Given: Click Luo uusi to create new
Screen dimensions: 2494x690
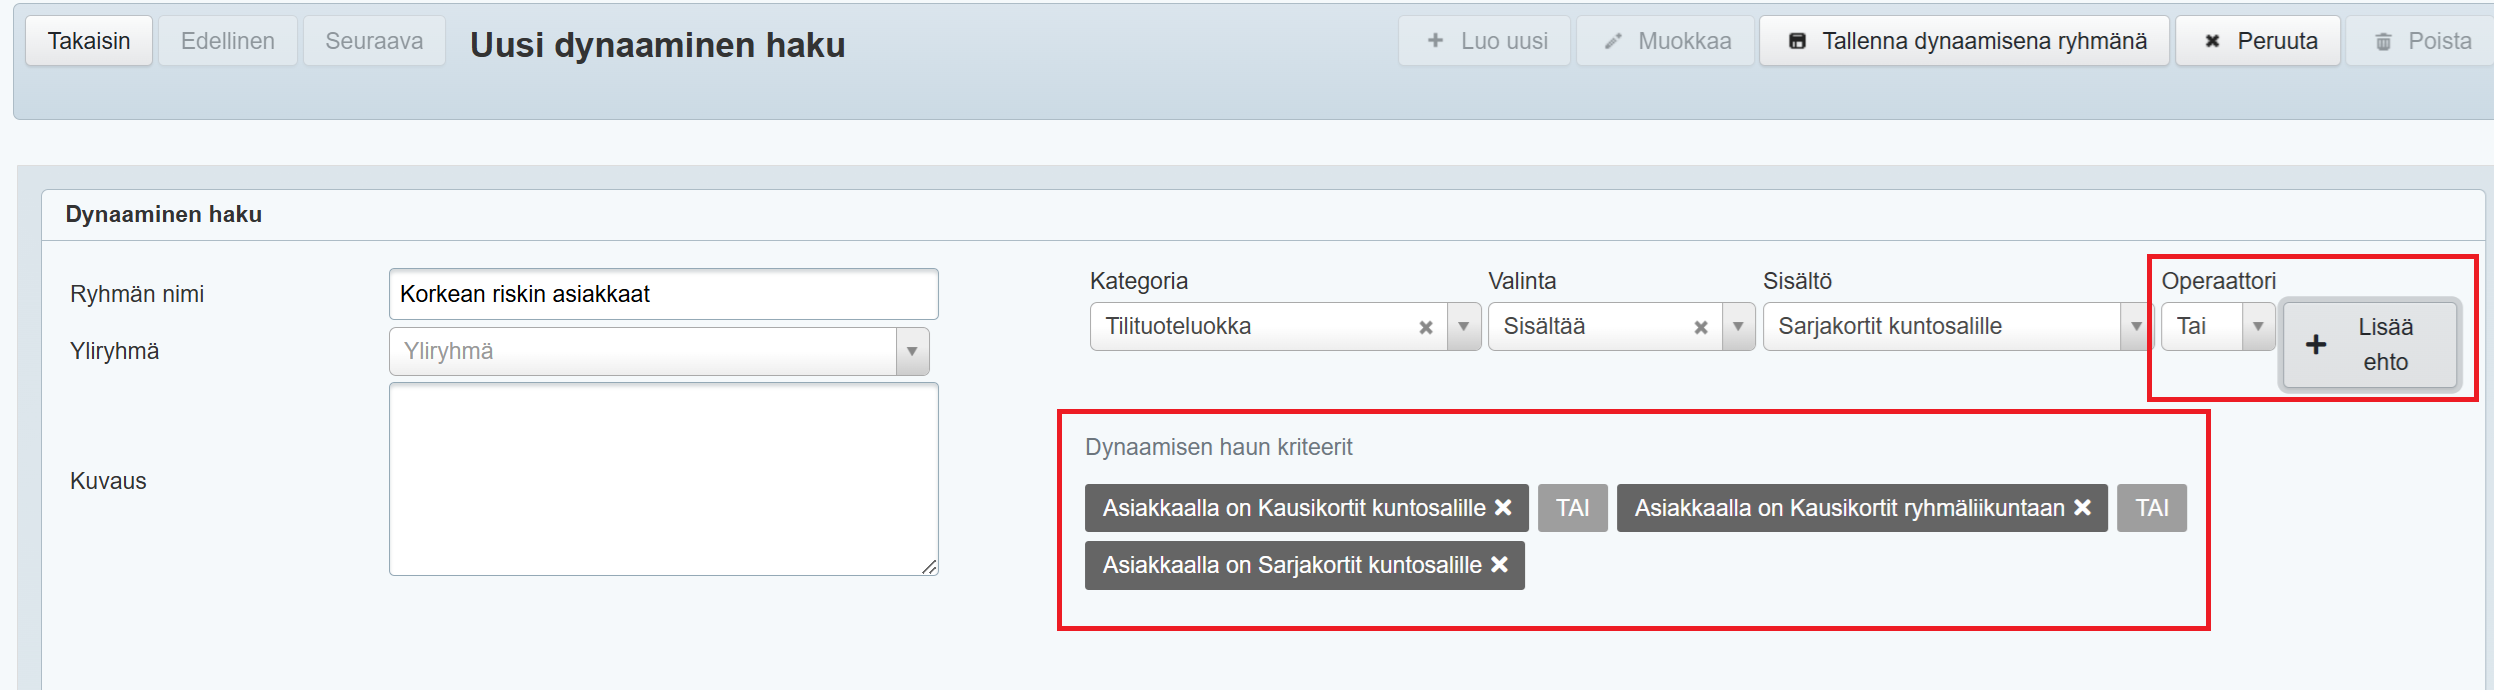Looking at the screenshot, I should 1485,41.
